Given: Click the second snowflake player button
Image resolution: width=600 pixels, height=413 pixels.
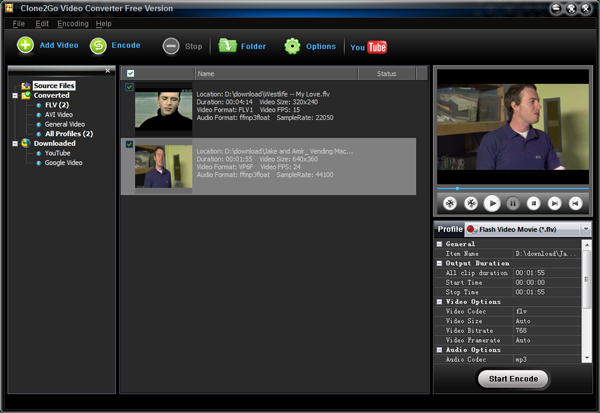Looking at the screenshot, I should (471, 203).
